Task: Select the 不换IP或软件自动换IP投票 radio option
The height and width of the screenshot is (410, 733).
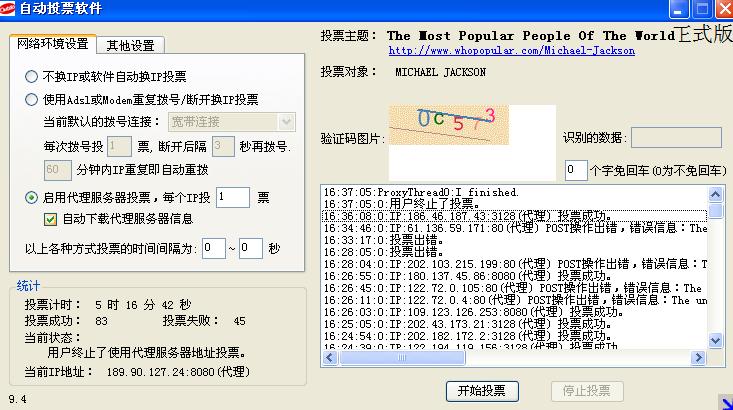Action: tap(32, 76)
